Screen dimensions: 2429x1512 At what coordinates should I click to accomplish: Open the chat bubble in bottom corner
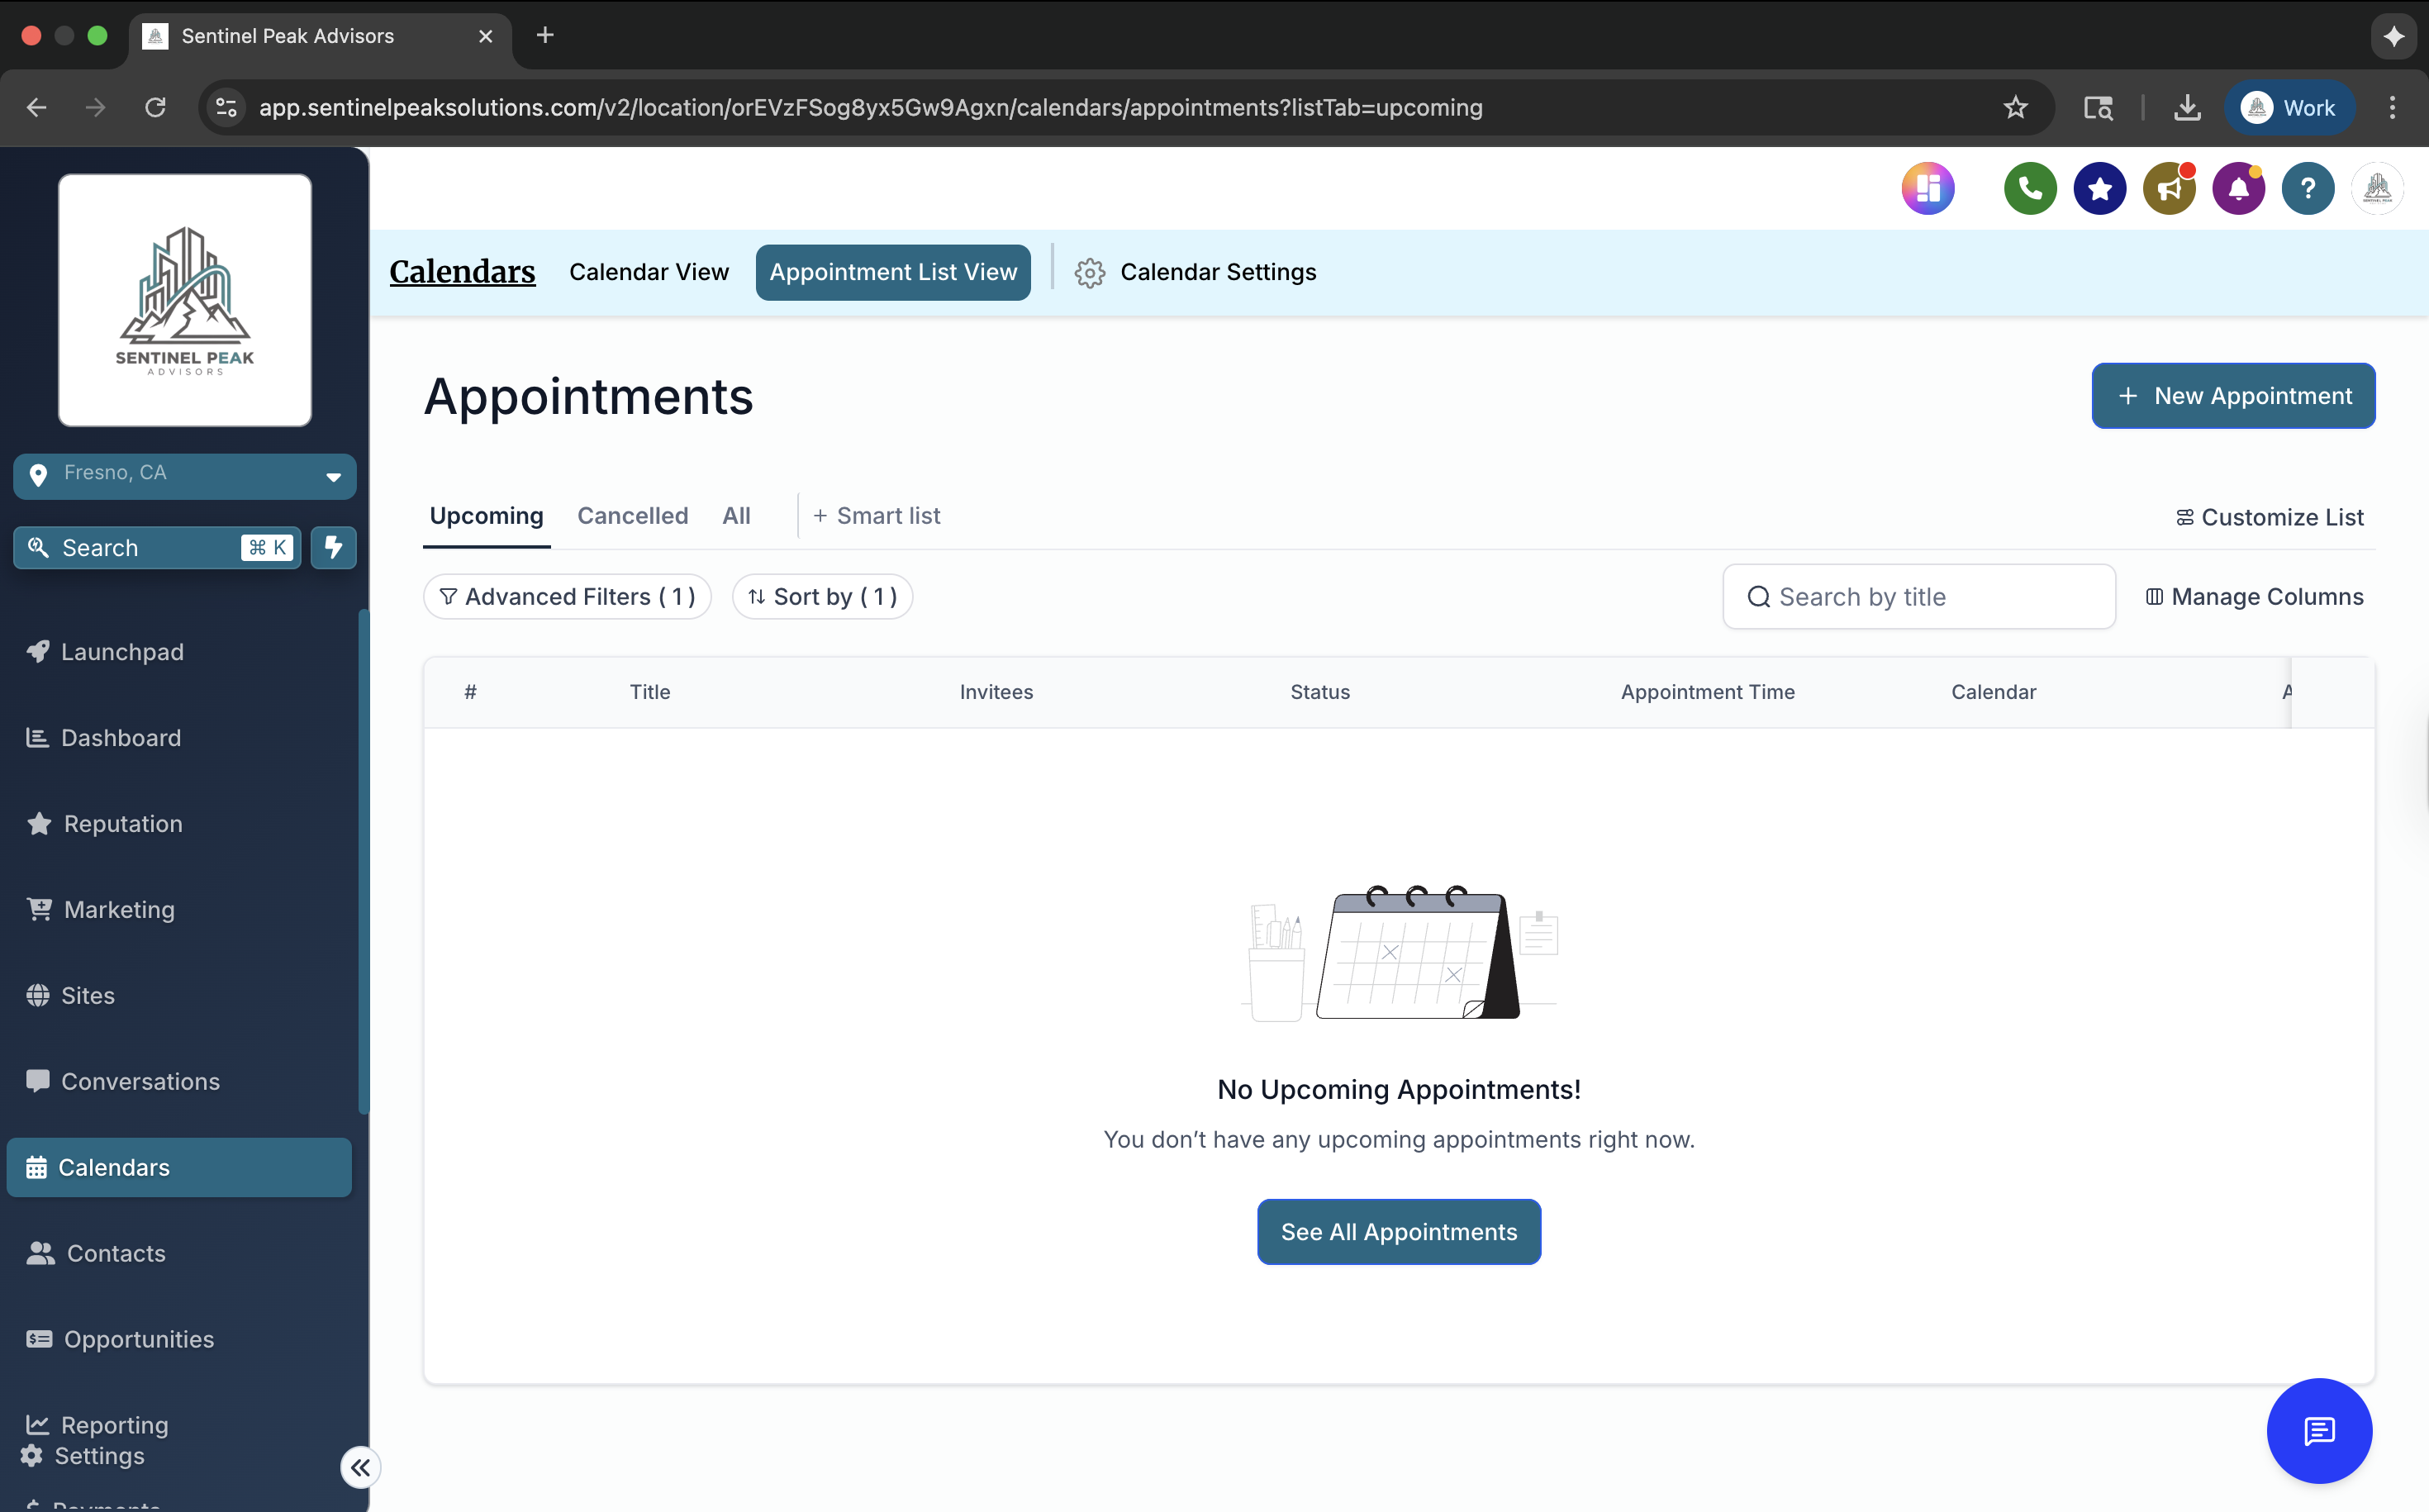[x=2318, y=1430]
